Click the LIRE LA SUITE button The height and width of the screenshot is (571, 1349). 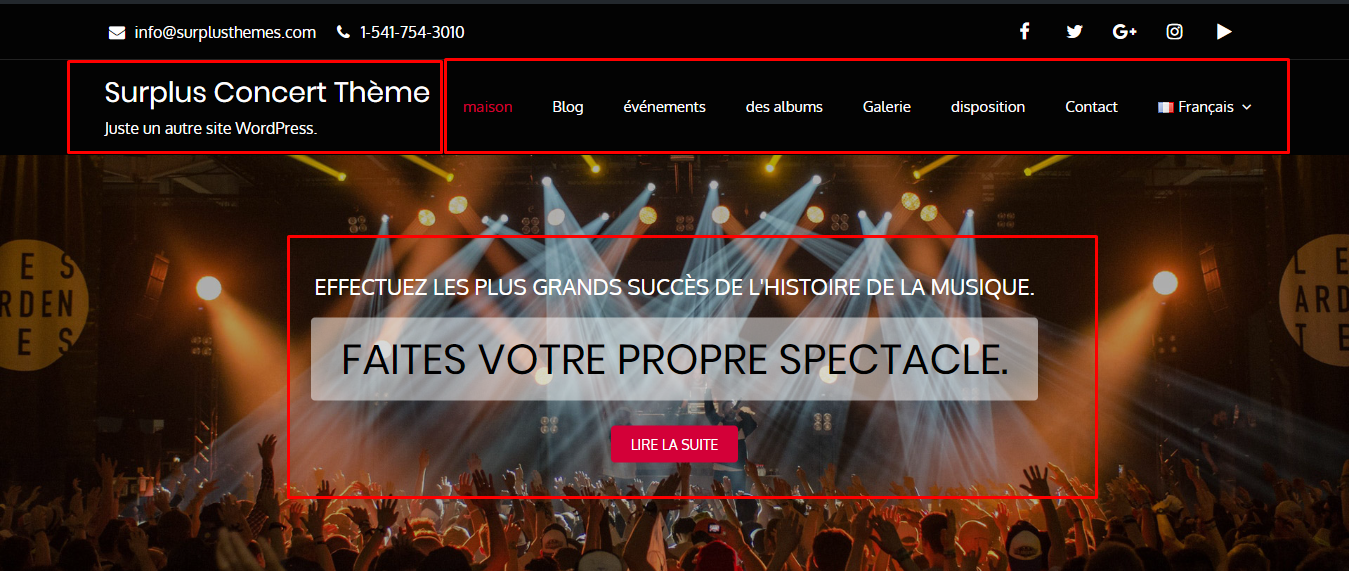point(674,445)
